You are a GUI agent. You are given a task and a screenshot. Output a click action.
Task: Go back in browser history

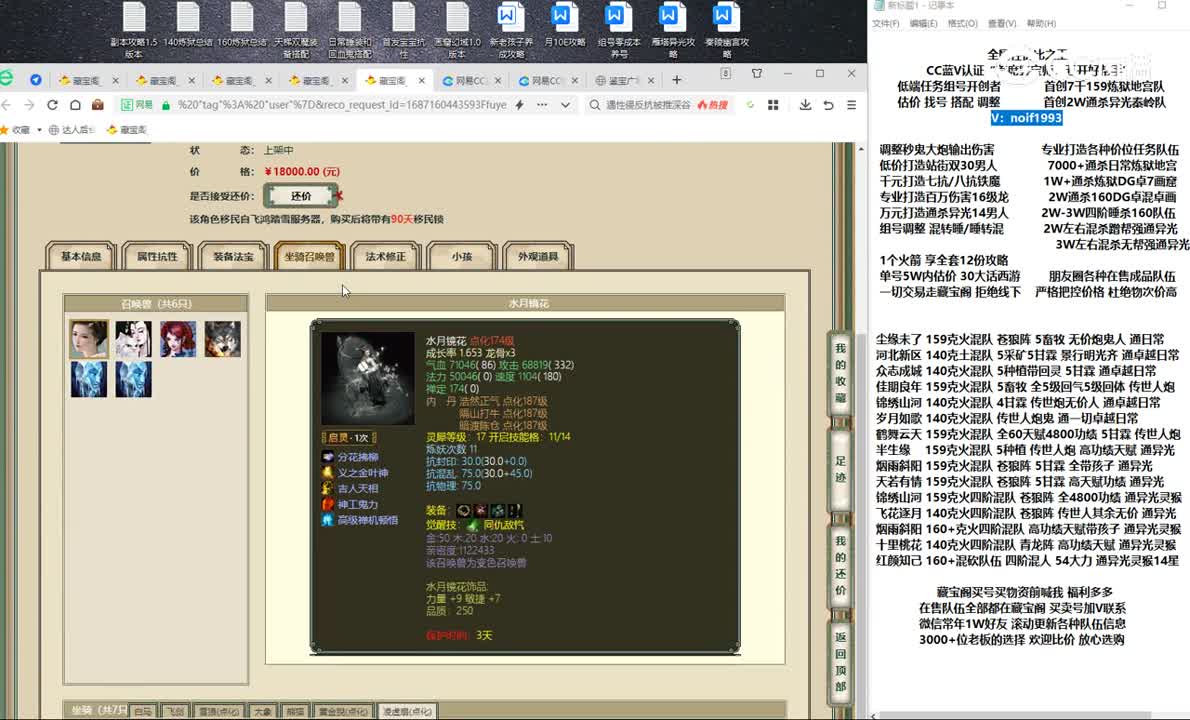click(7, 105)
